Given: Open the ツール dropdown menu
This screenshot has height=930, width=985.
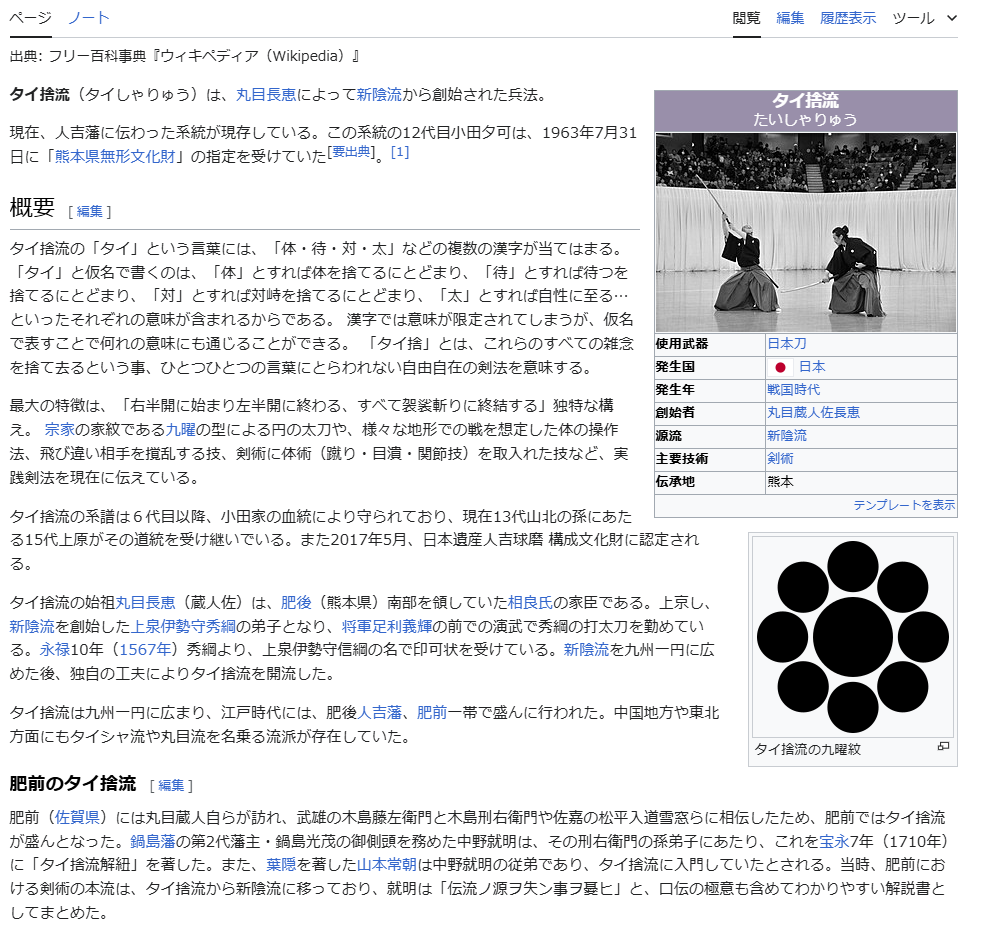Looking at the screenshot, I should (924, 18).
